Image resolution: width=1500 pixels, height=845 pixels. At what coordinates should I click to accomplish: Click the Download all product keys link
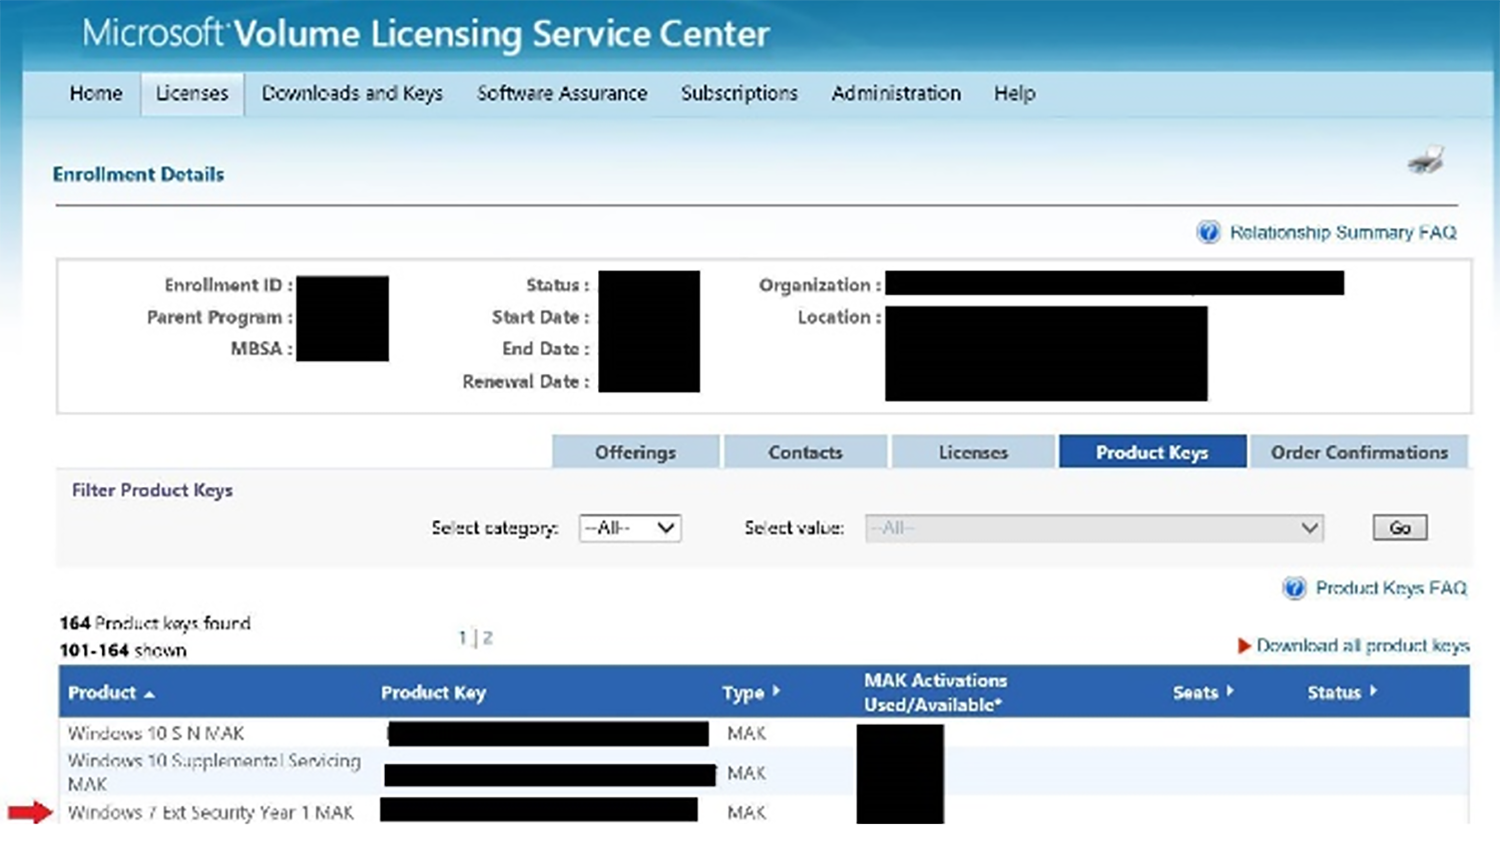click(x=1366, y=646)
